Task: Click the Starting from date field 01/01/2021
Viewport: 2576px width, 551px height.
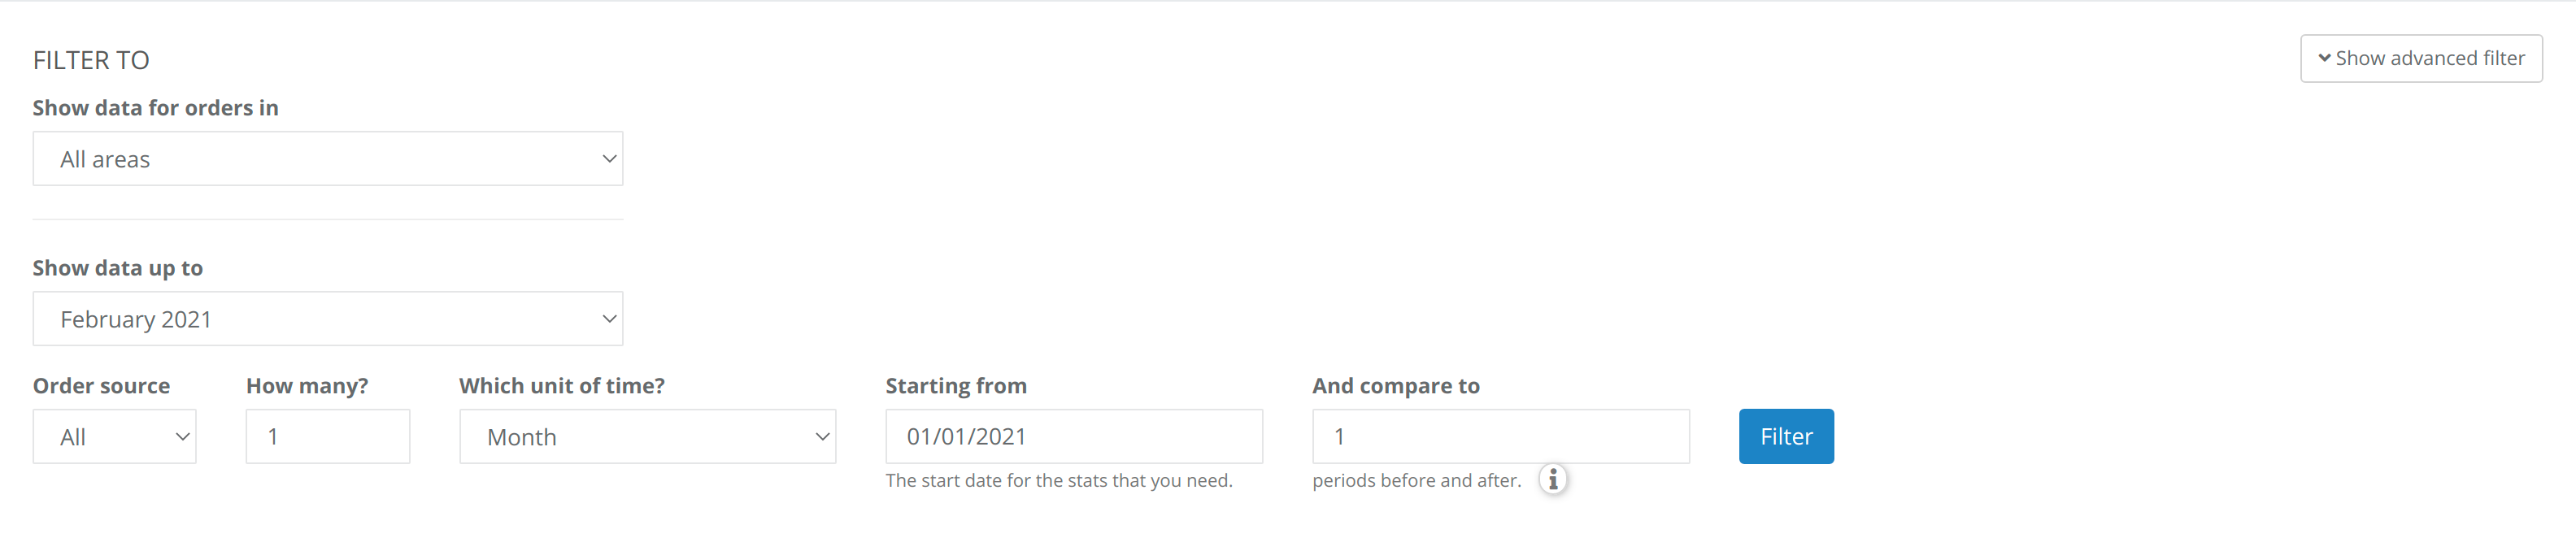Action: coord(1074,436)
